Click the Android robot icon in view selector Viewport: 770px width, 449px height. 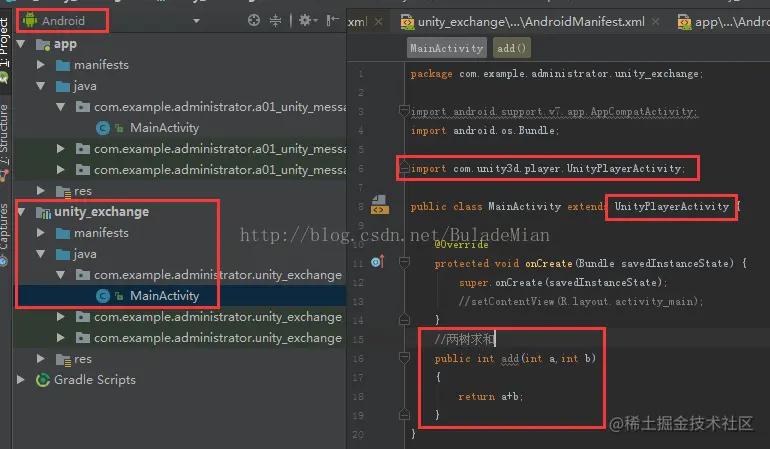(x=30, y=20)
